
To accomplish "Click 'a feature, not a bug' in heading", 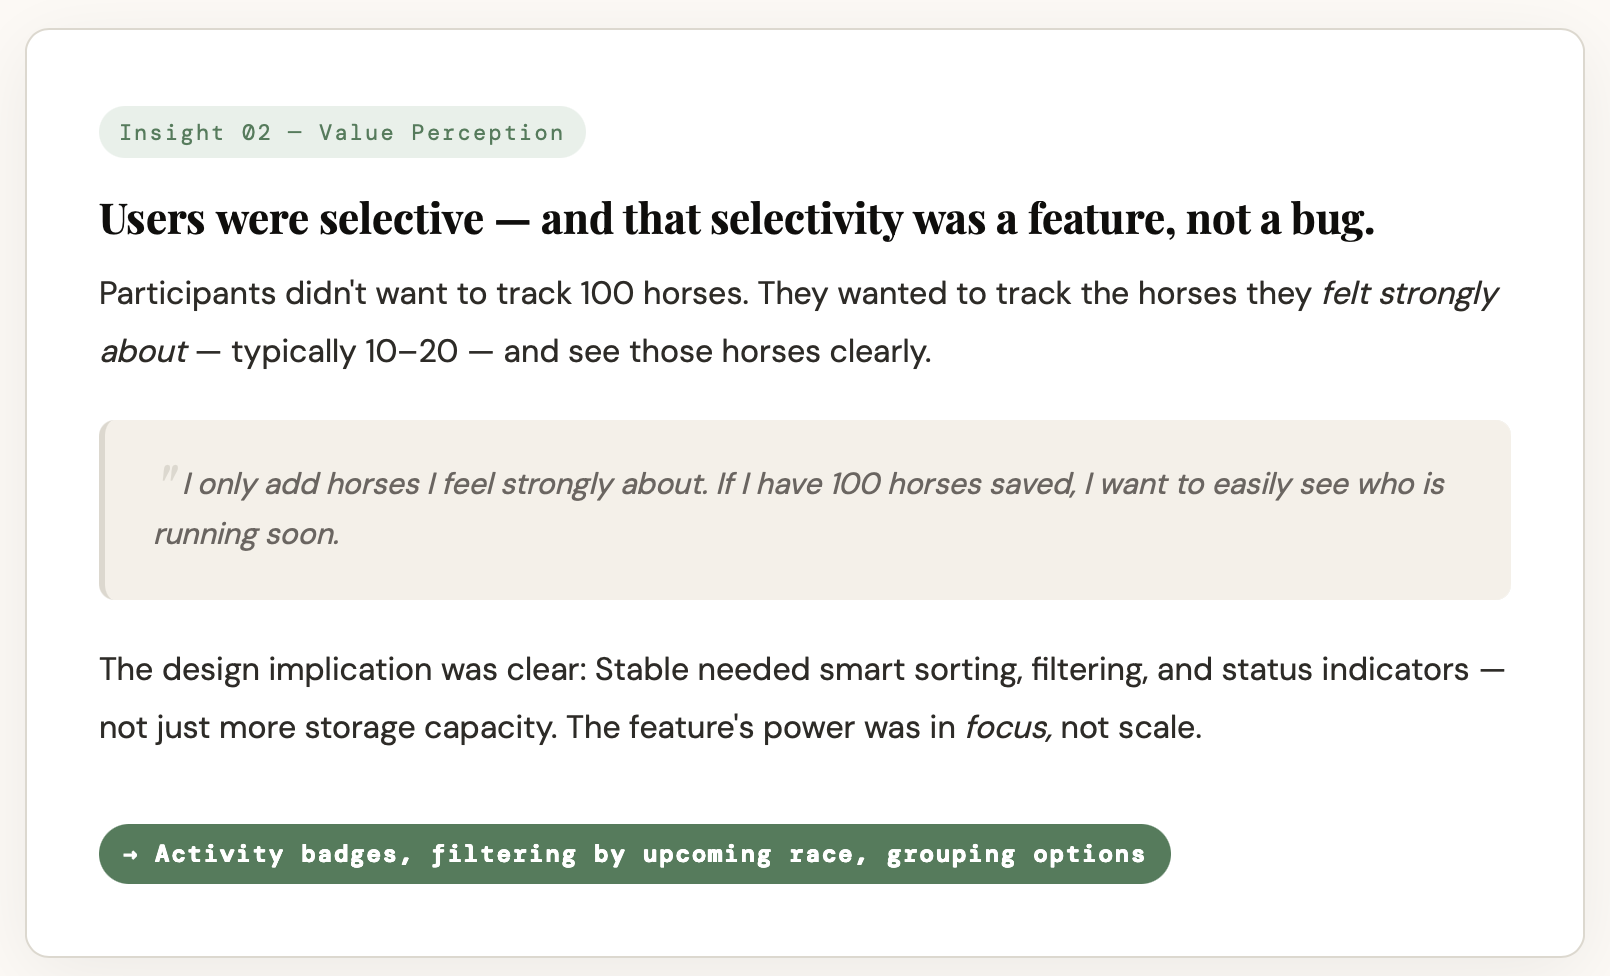I will (1185, 219).
